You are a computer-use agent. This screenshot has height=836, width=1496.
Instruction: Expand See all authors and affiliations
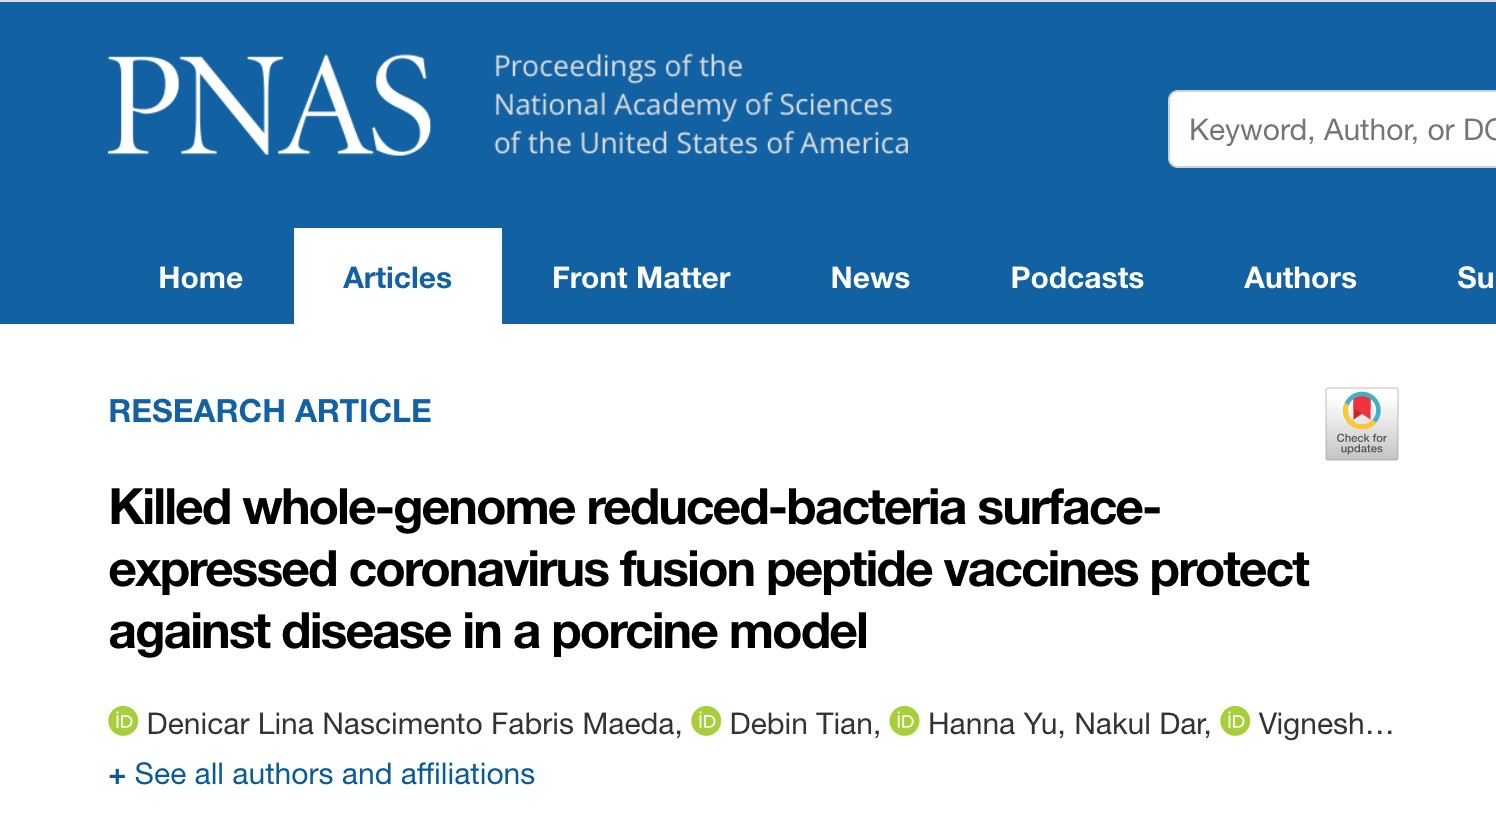pos(322,774)
